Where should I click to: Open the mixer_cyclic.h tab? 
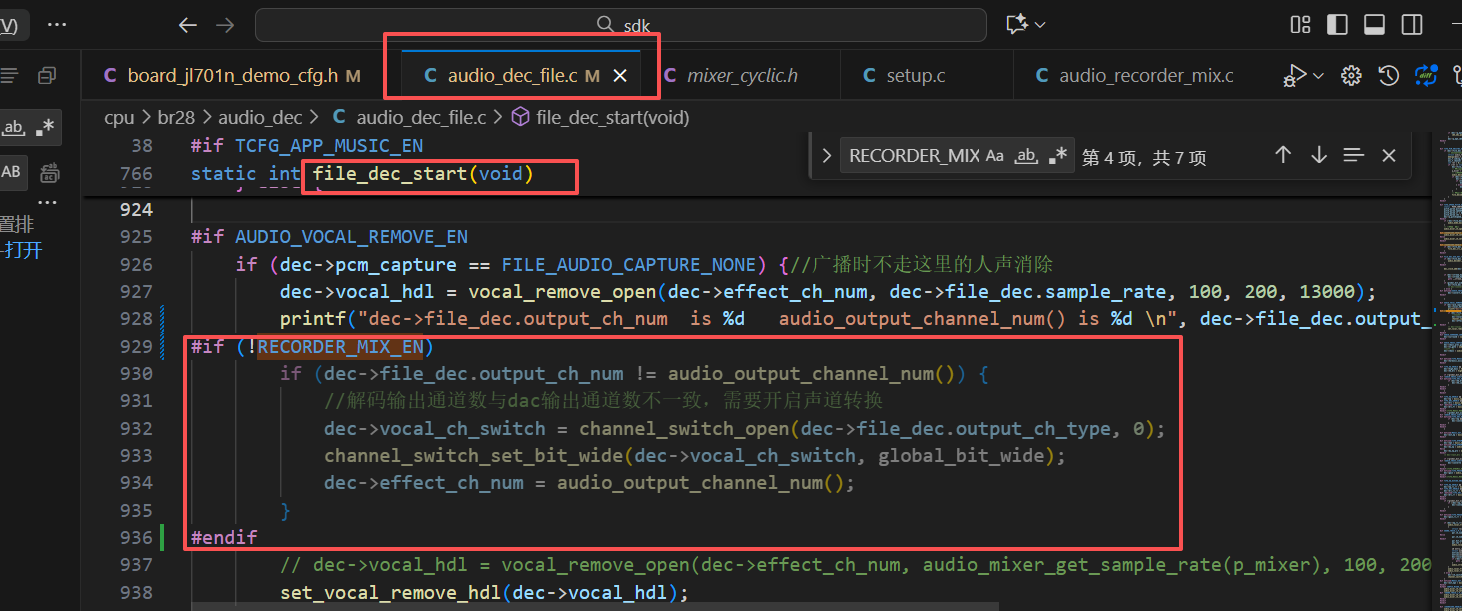coord(742,76)
